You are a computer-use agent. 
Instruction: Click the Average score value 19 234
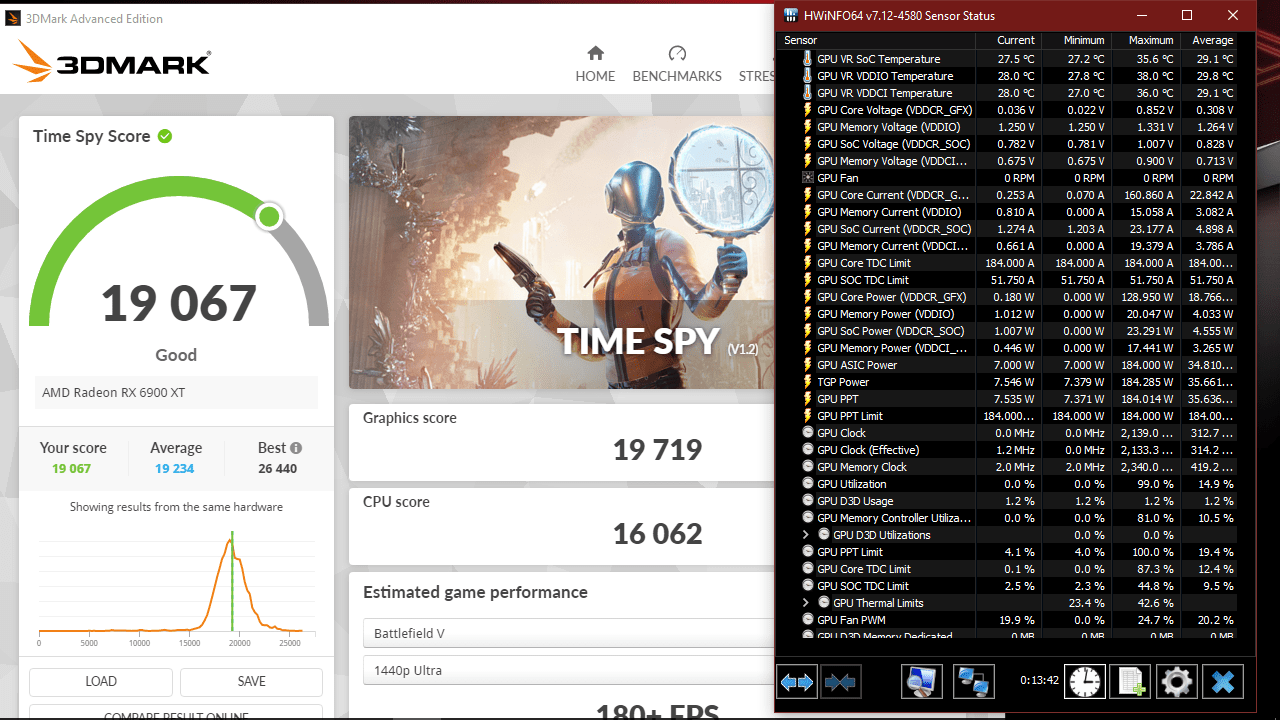point(174,468)
